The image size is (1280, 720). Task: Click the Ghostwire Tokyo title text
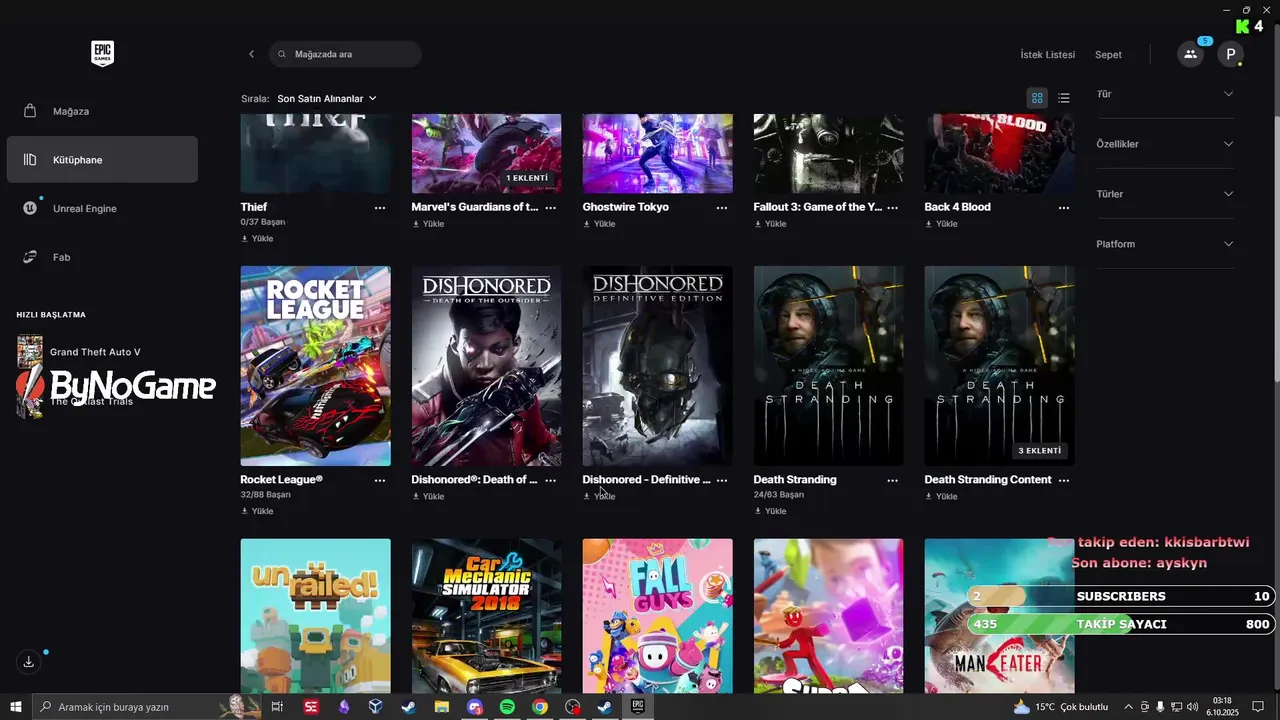tap(626, 207)
